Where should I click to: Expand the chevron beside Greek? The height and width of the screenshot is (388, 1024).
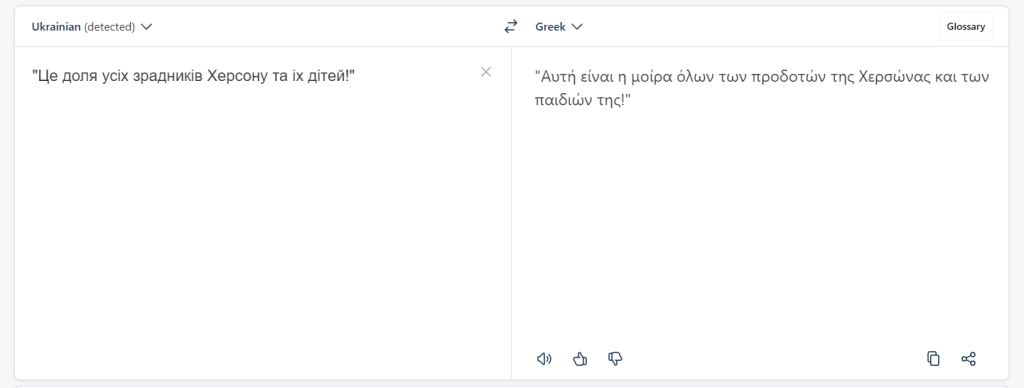coord(577,27)
